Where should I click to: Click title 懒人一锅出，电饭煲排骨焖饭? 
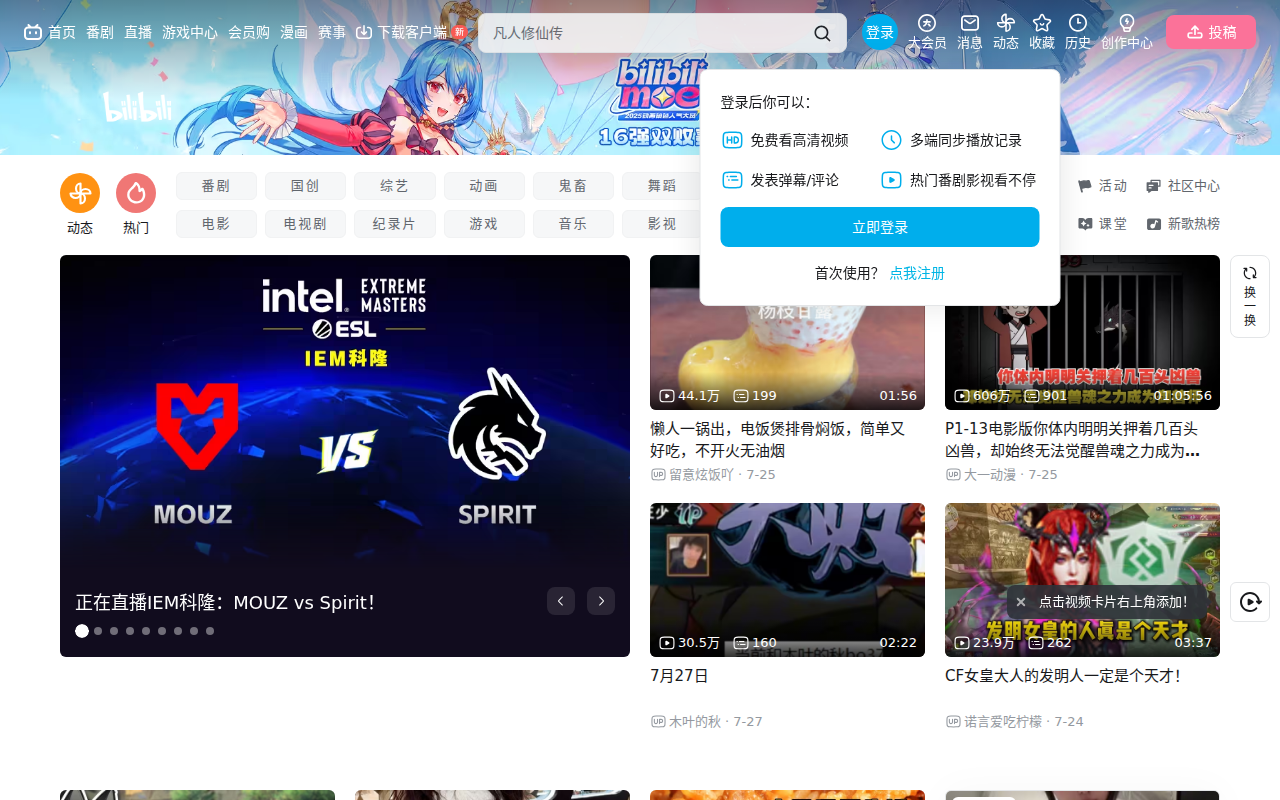coord(777,440)
